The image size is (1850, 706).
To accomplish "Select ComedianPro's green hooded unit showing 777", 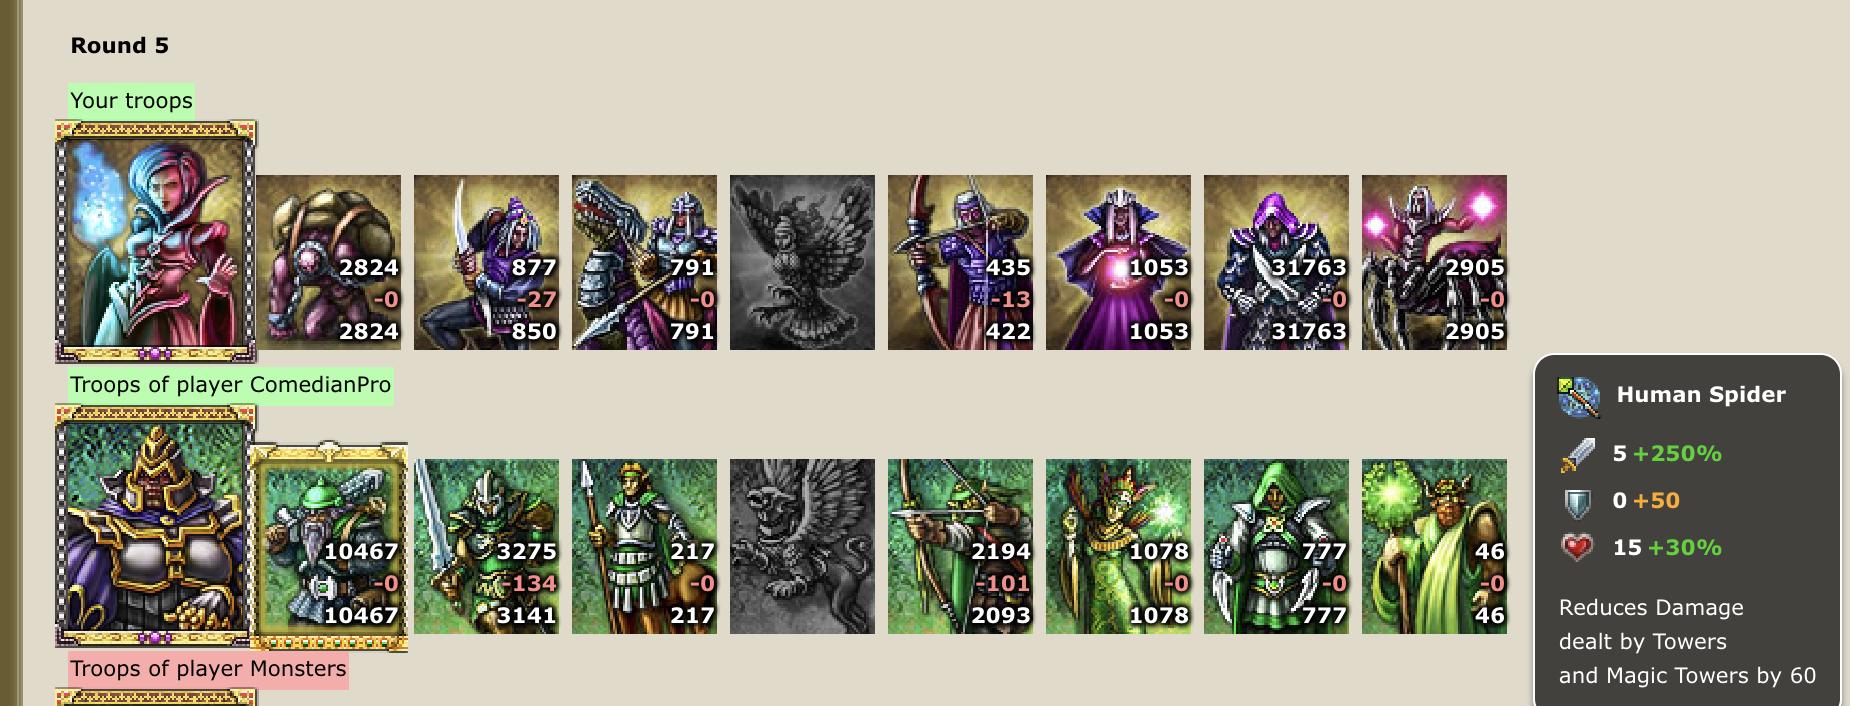I will [1276, 546].
